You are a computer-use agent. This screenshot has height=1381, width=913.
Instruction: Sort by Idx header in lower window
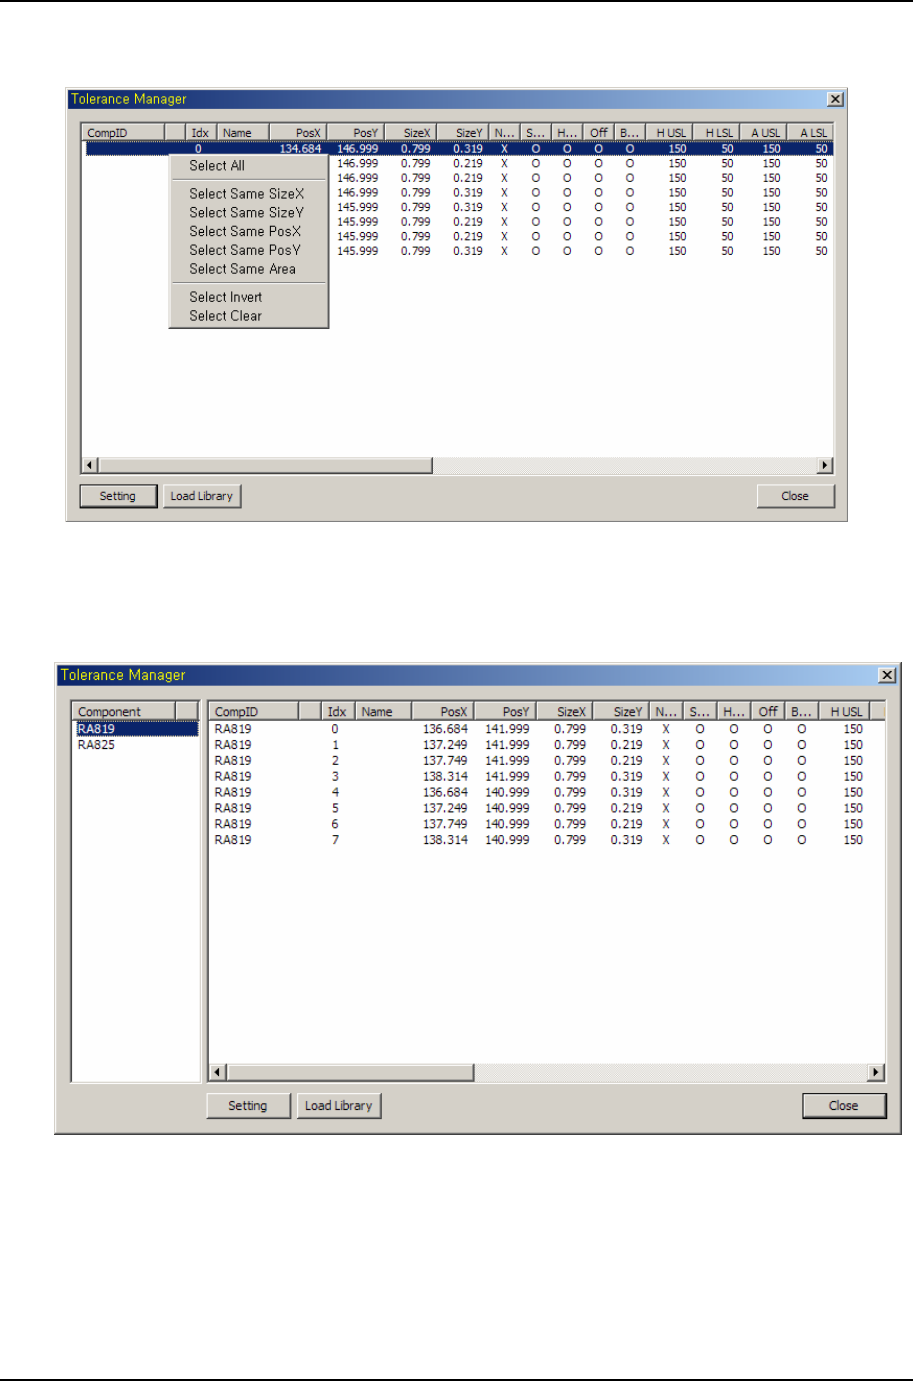pos(337,712)
